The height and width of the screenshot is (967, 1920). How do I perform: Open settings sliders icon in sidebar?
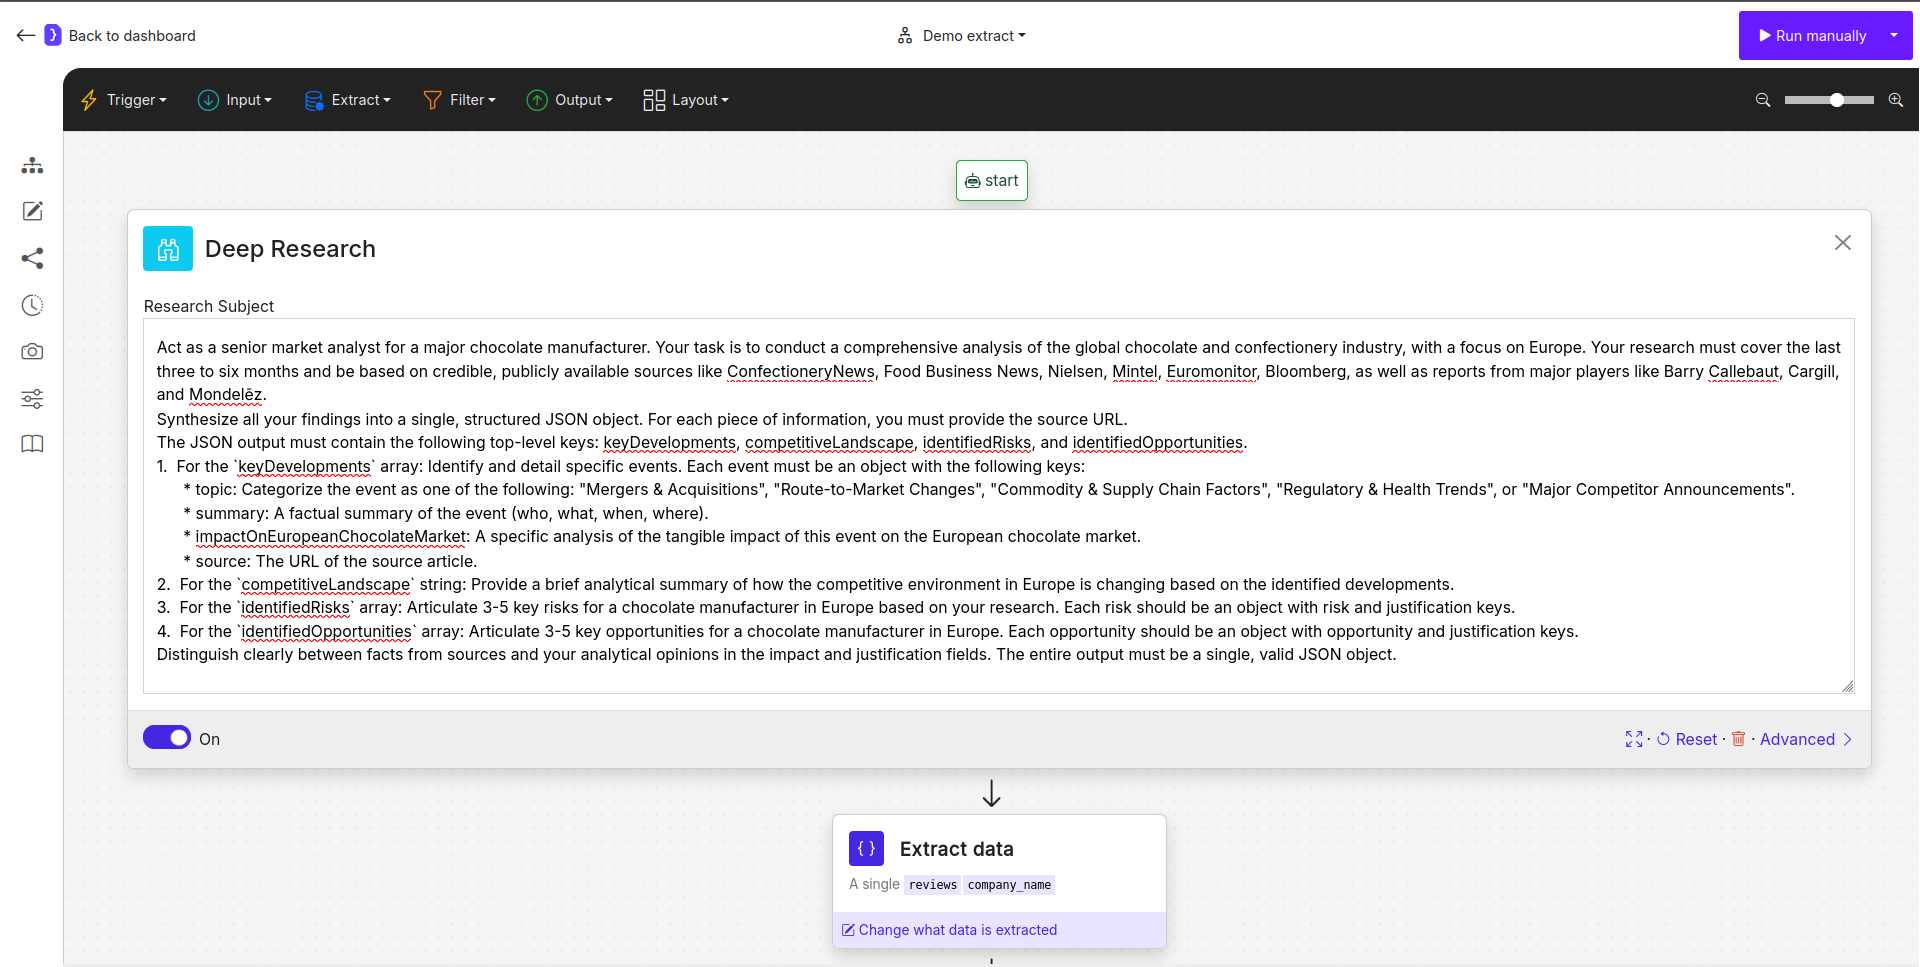coord(32,399)
